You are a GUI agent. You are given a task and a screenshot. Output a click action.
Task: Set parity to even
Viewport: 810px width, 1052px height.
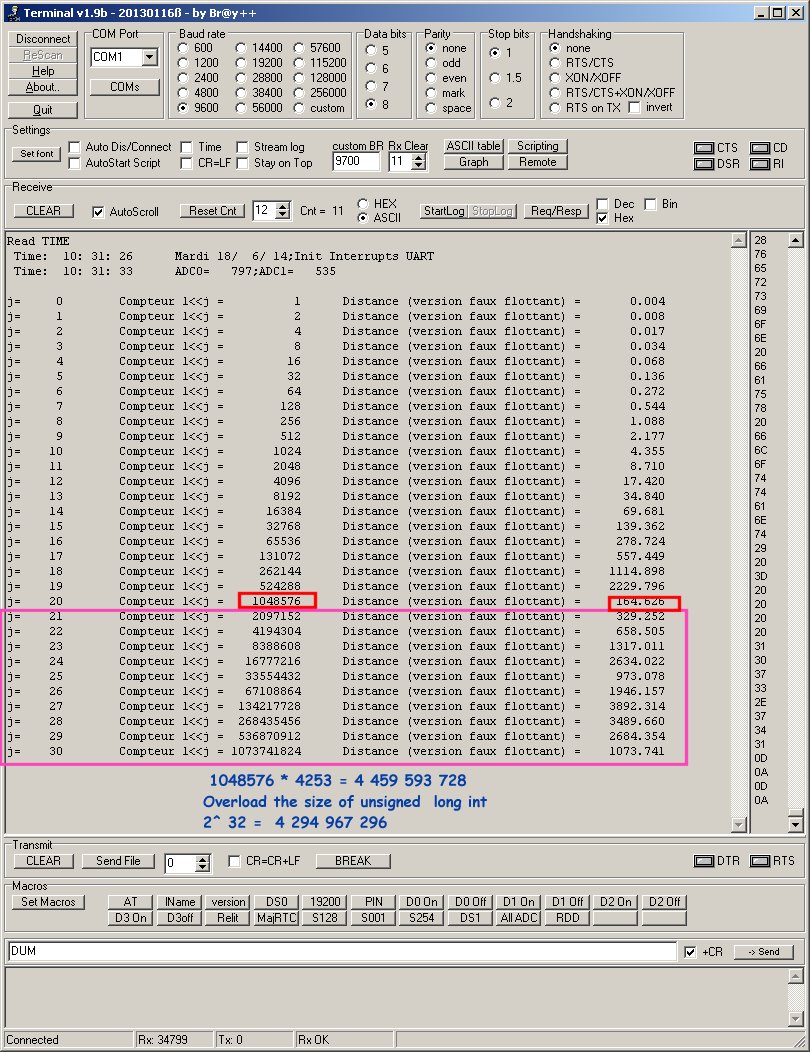tap(431, 78)
